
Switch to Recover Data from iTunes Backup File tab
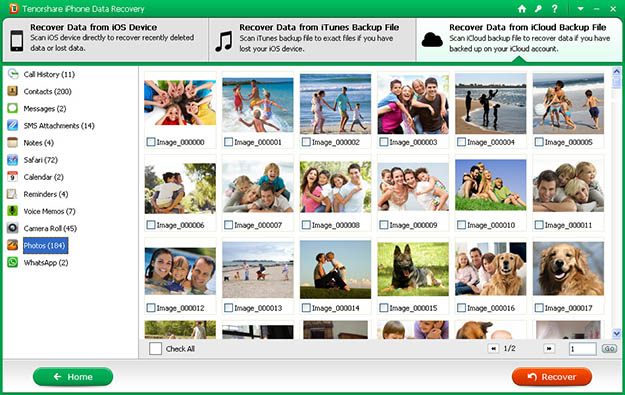click(x=312, y=39)
